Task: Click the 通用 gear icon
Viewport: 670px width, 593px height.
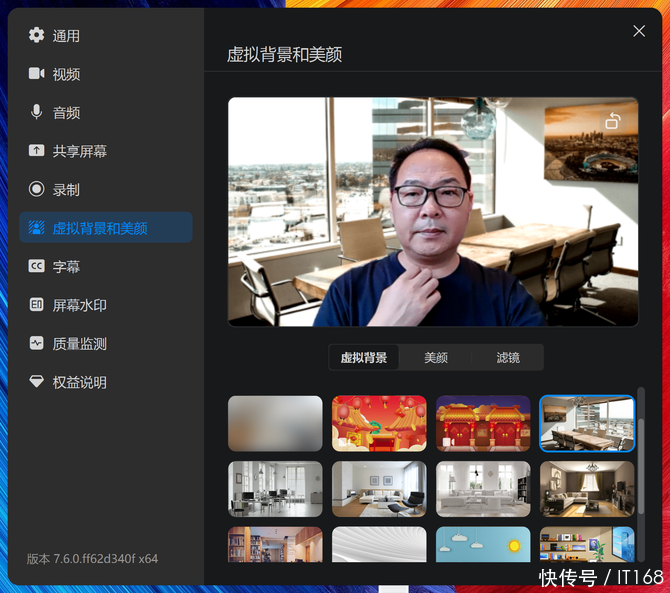Action: click(x=37, y=36)
